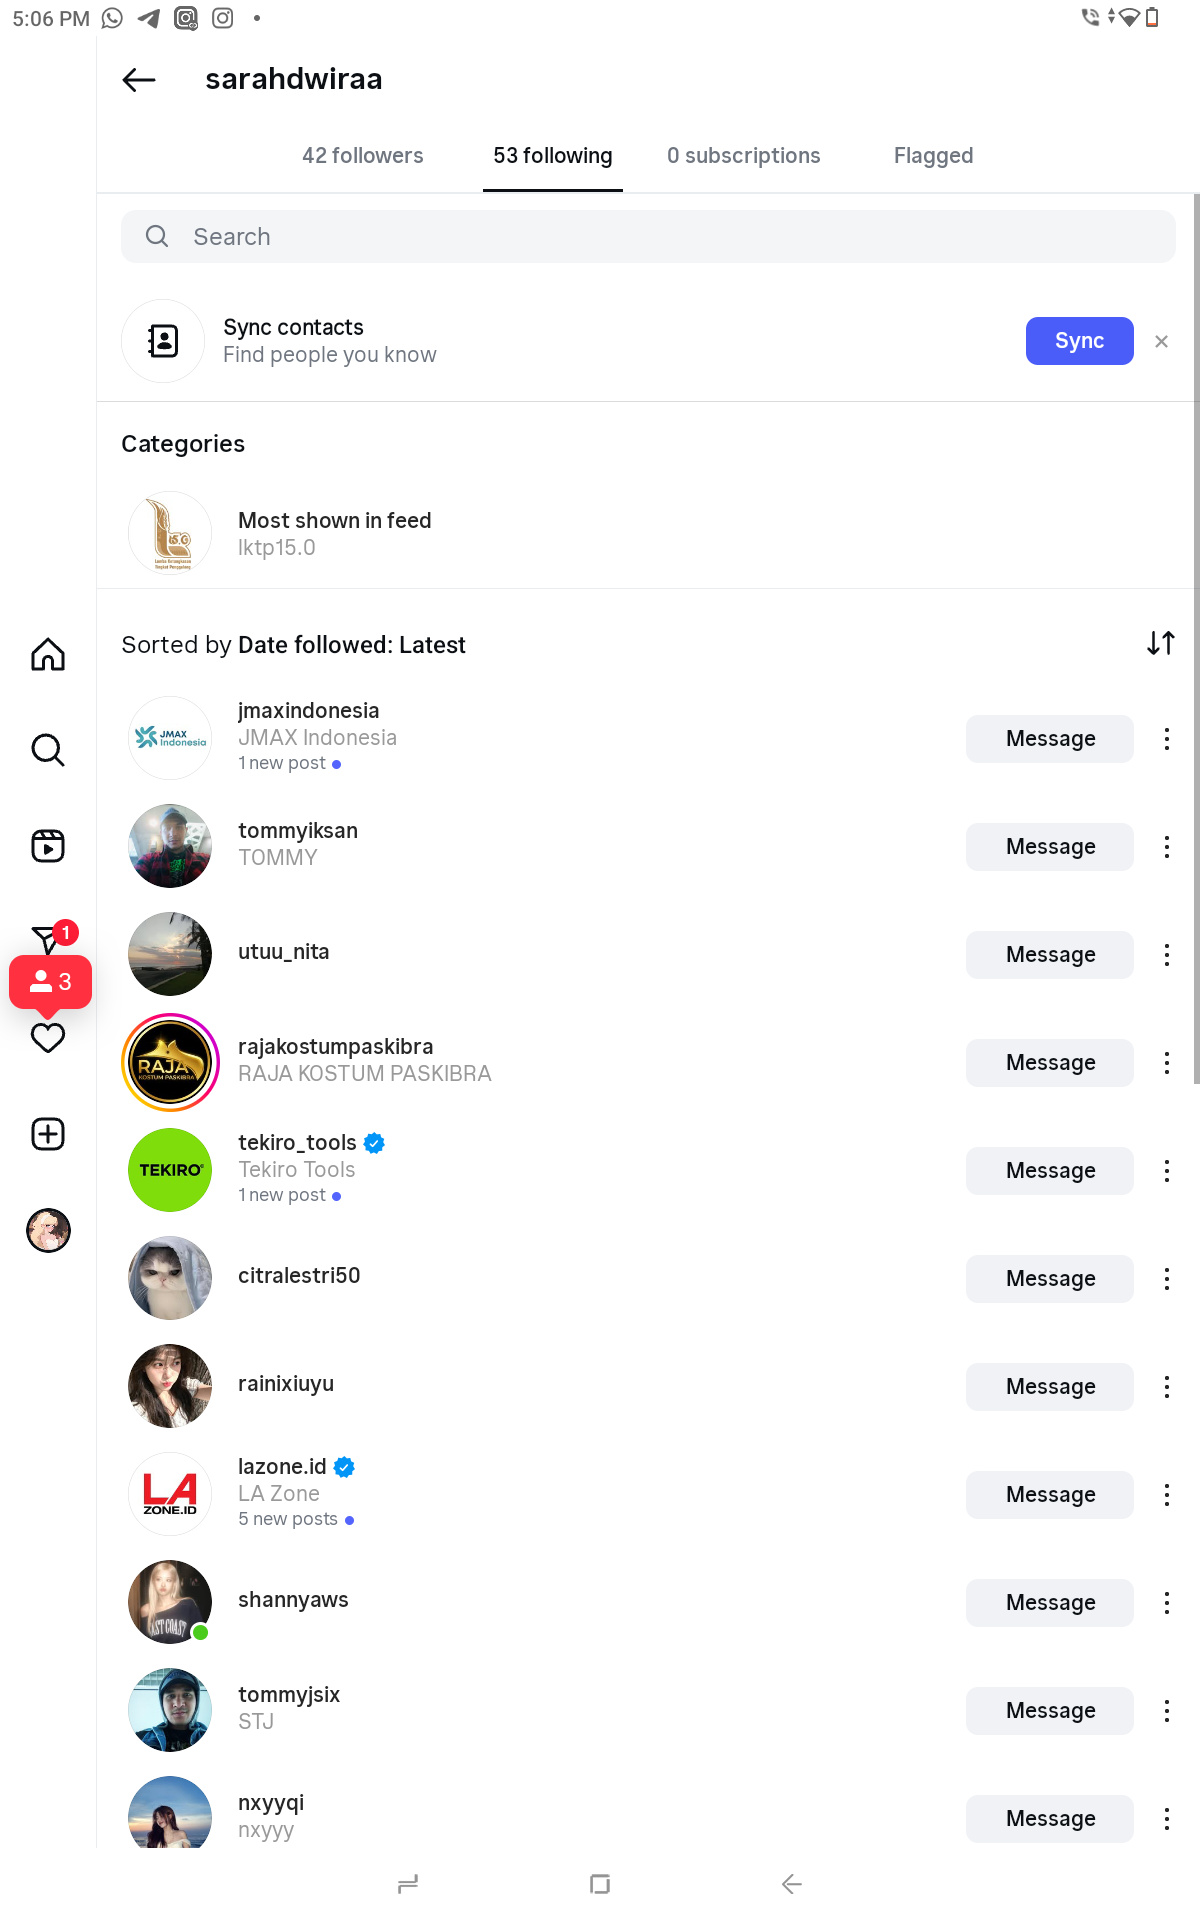Dismiss the Sync contacts banner
Screen dimensions: 1200x1920
[1161, 342]
